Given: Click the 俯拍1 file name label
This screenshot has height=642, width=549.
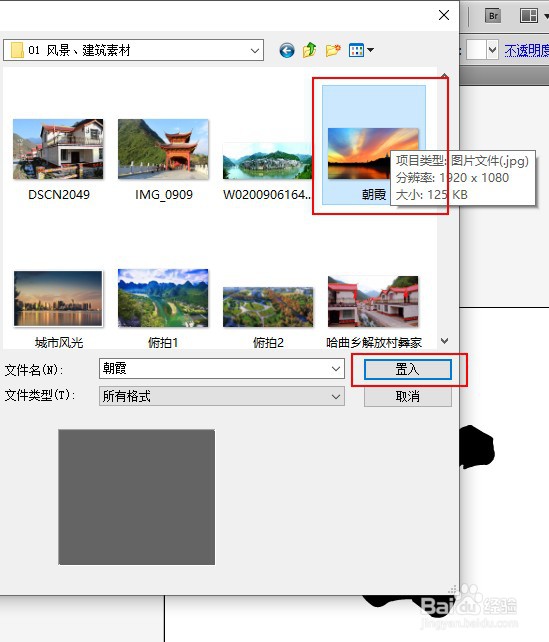Looking at the screenshot, I should 163,343.
